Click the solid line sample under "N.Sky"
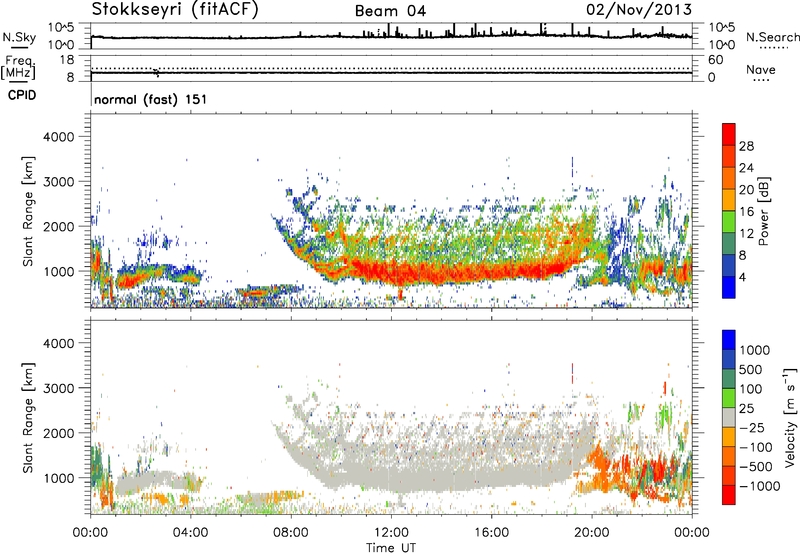The image size is (800, 554). click(x=19, y=48)
